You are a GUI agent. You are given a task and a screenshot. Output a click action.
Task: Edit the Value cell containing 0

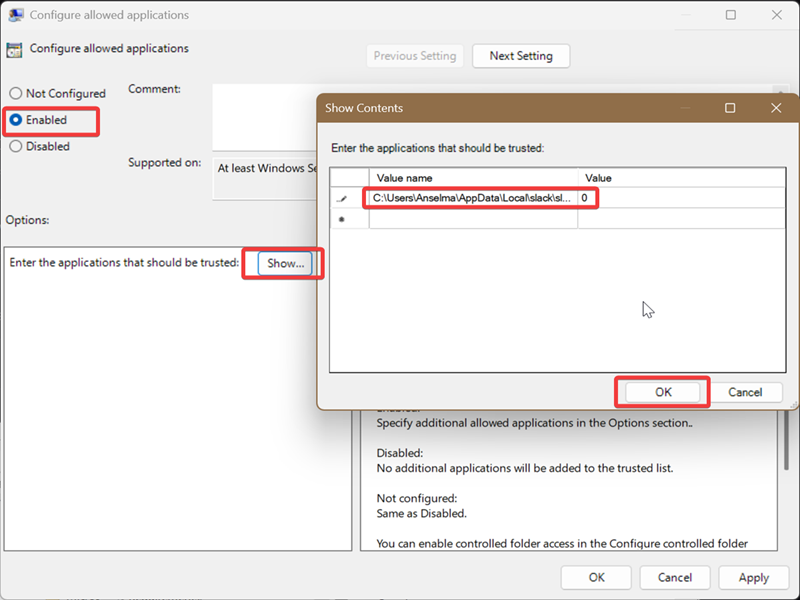pos(681,198)
